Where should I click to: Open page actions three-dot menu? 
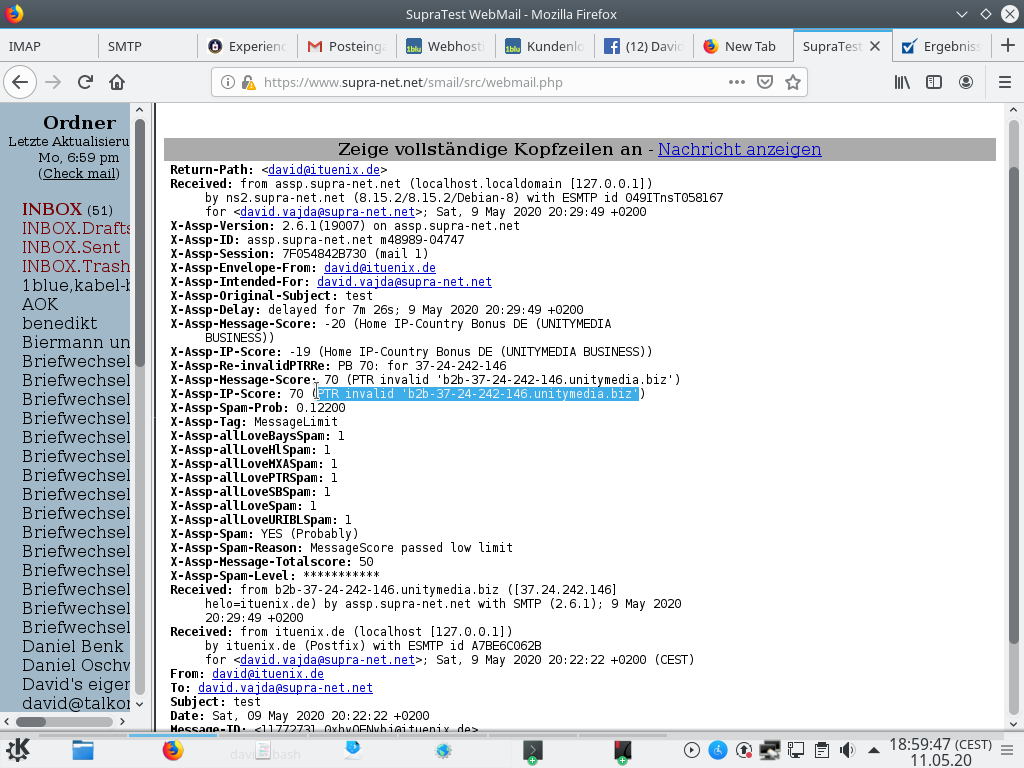(736, 82)
